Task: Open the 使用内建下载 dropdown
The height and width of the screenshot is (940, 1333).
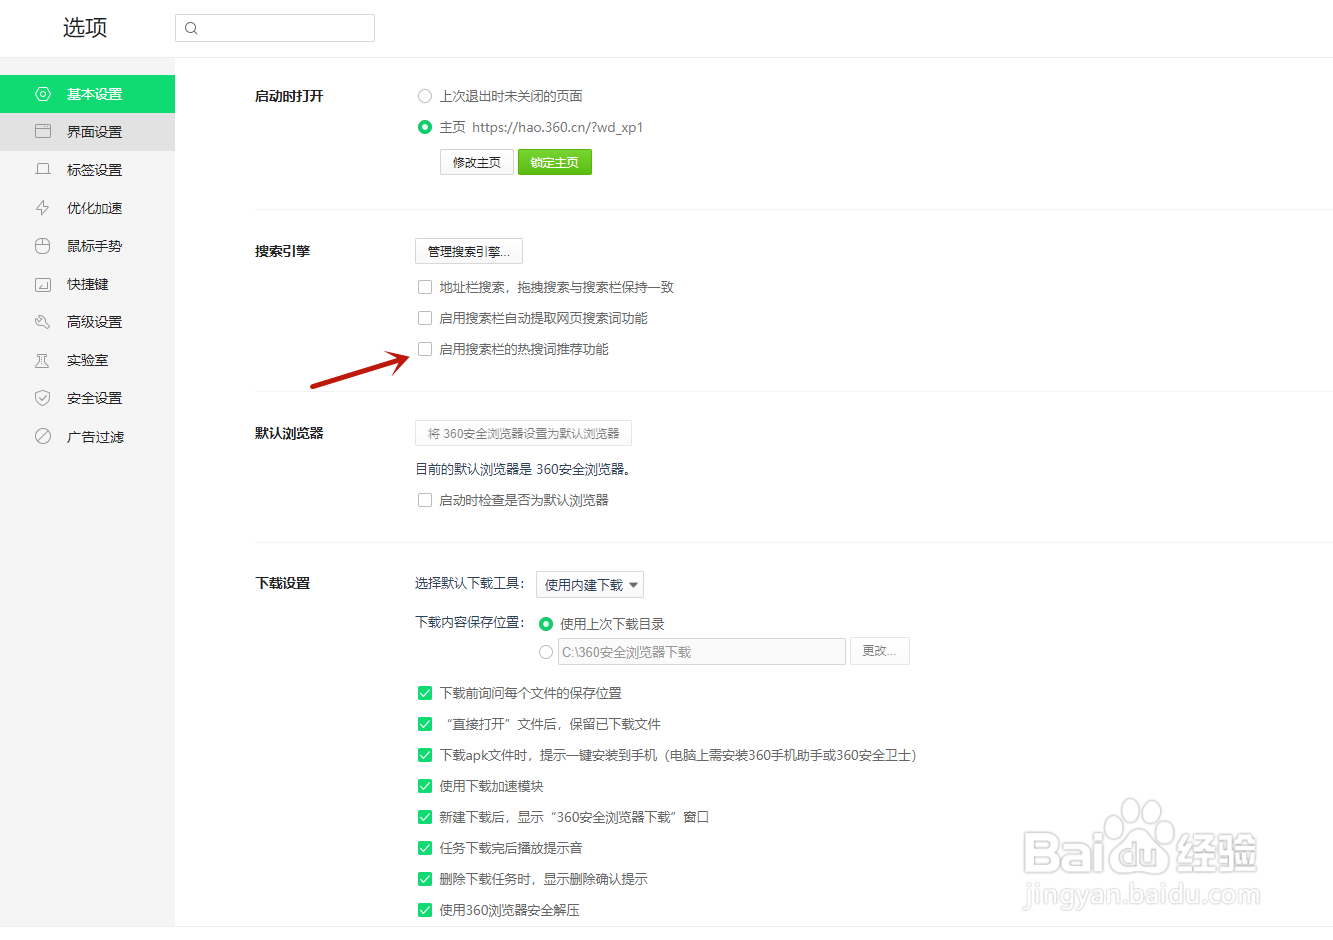Action: [x=590, y=584]
